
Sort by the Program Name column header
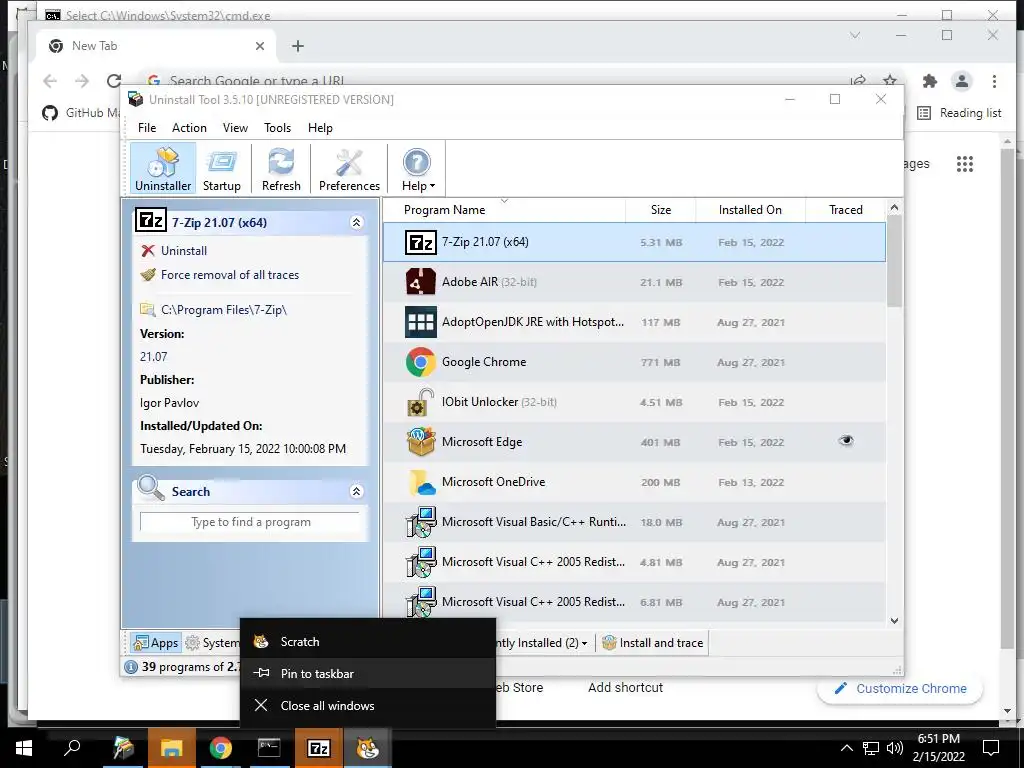504,210
